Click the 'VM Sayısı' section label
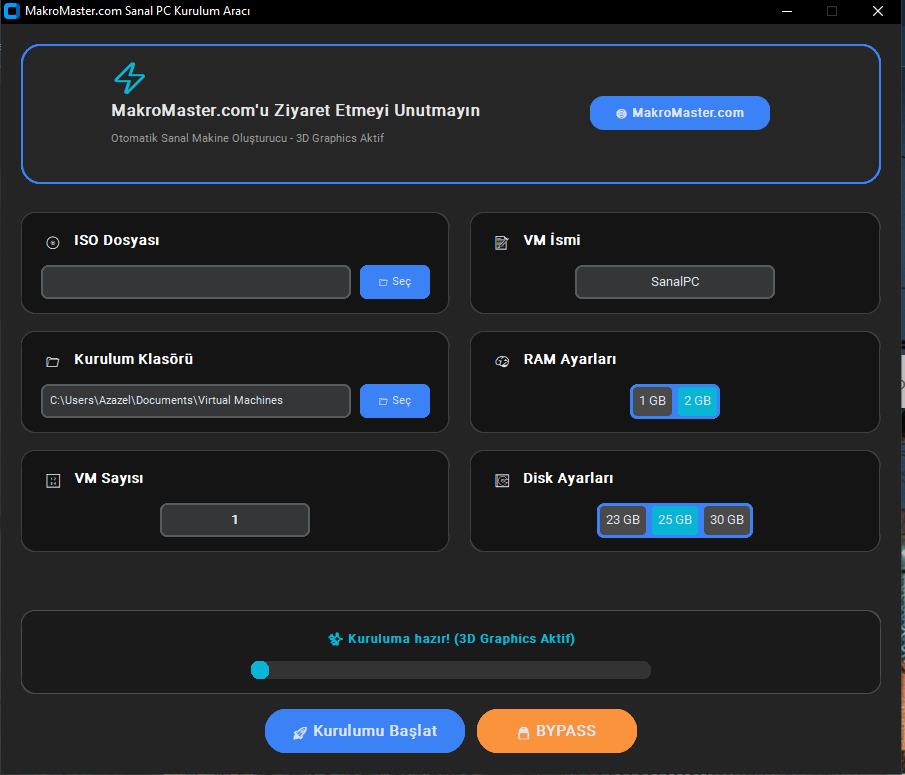905x775 pixels. coord(109,478)
